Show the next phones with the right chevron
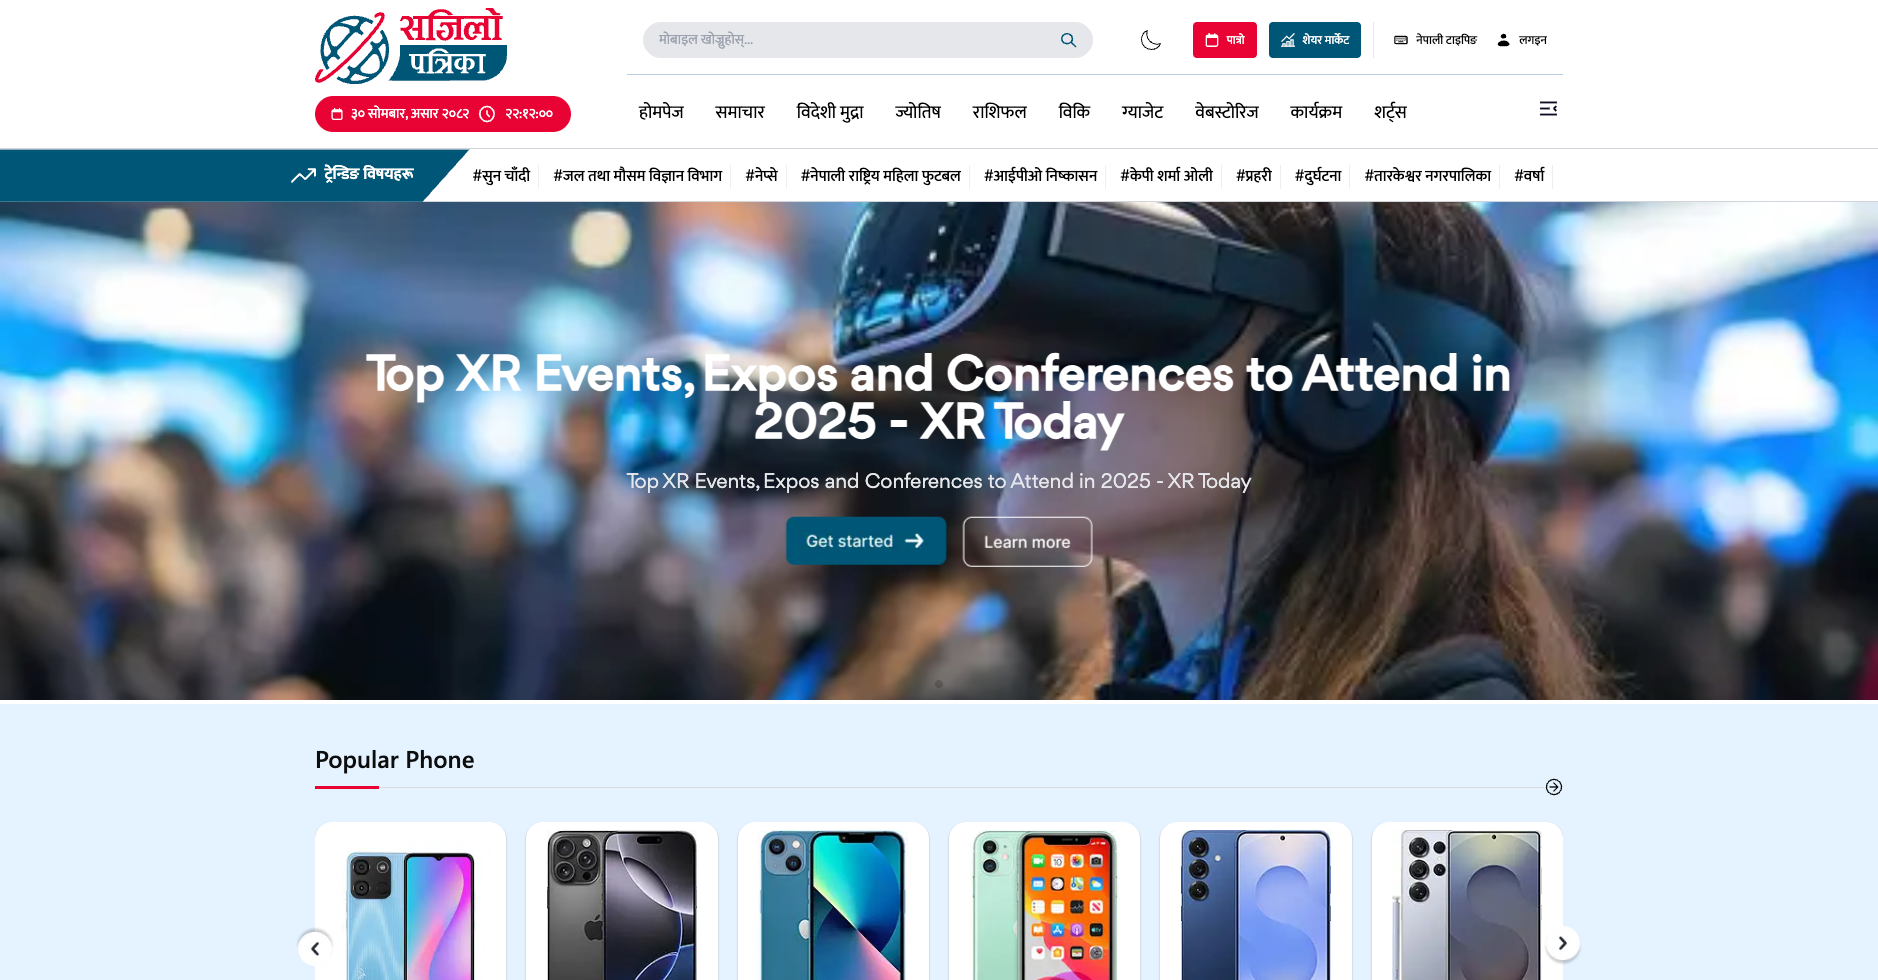This screenshot has height=980, width=1878. click(1562, 943)
